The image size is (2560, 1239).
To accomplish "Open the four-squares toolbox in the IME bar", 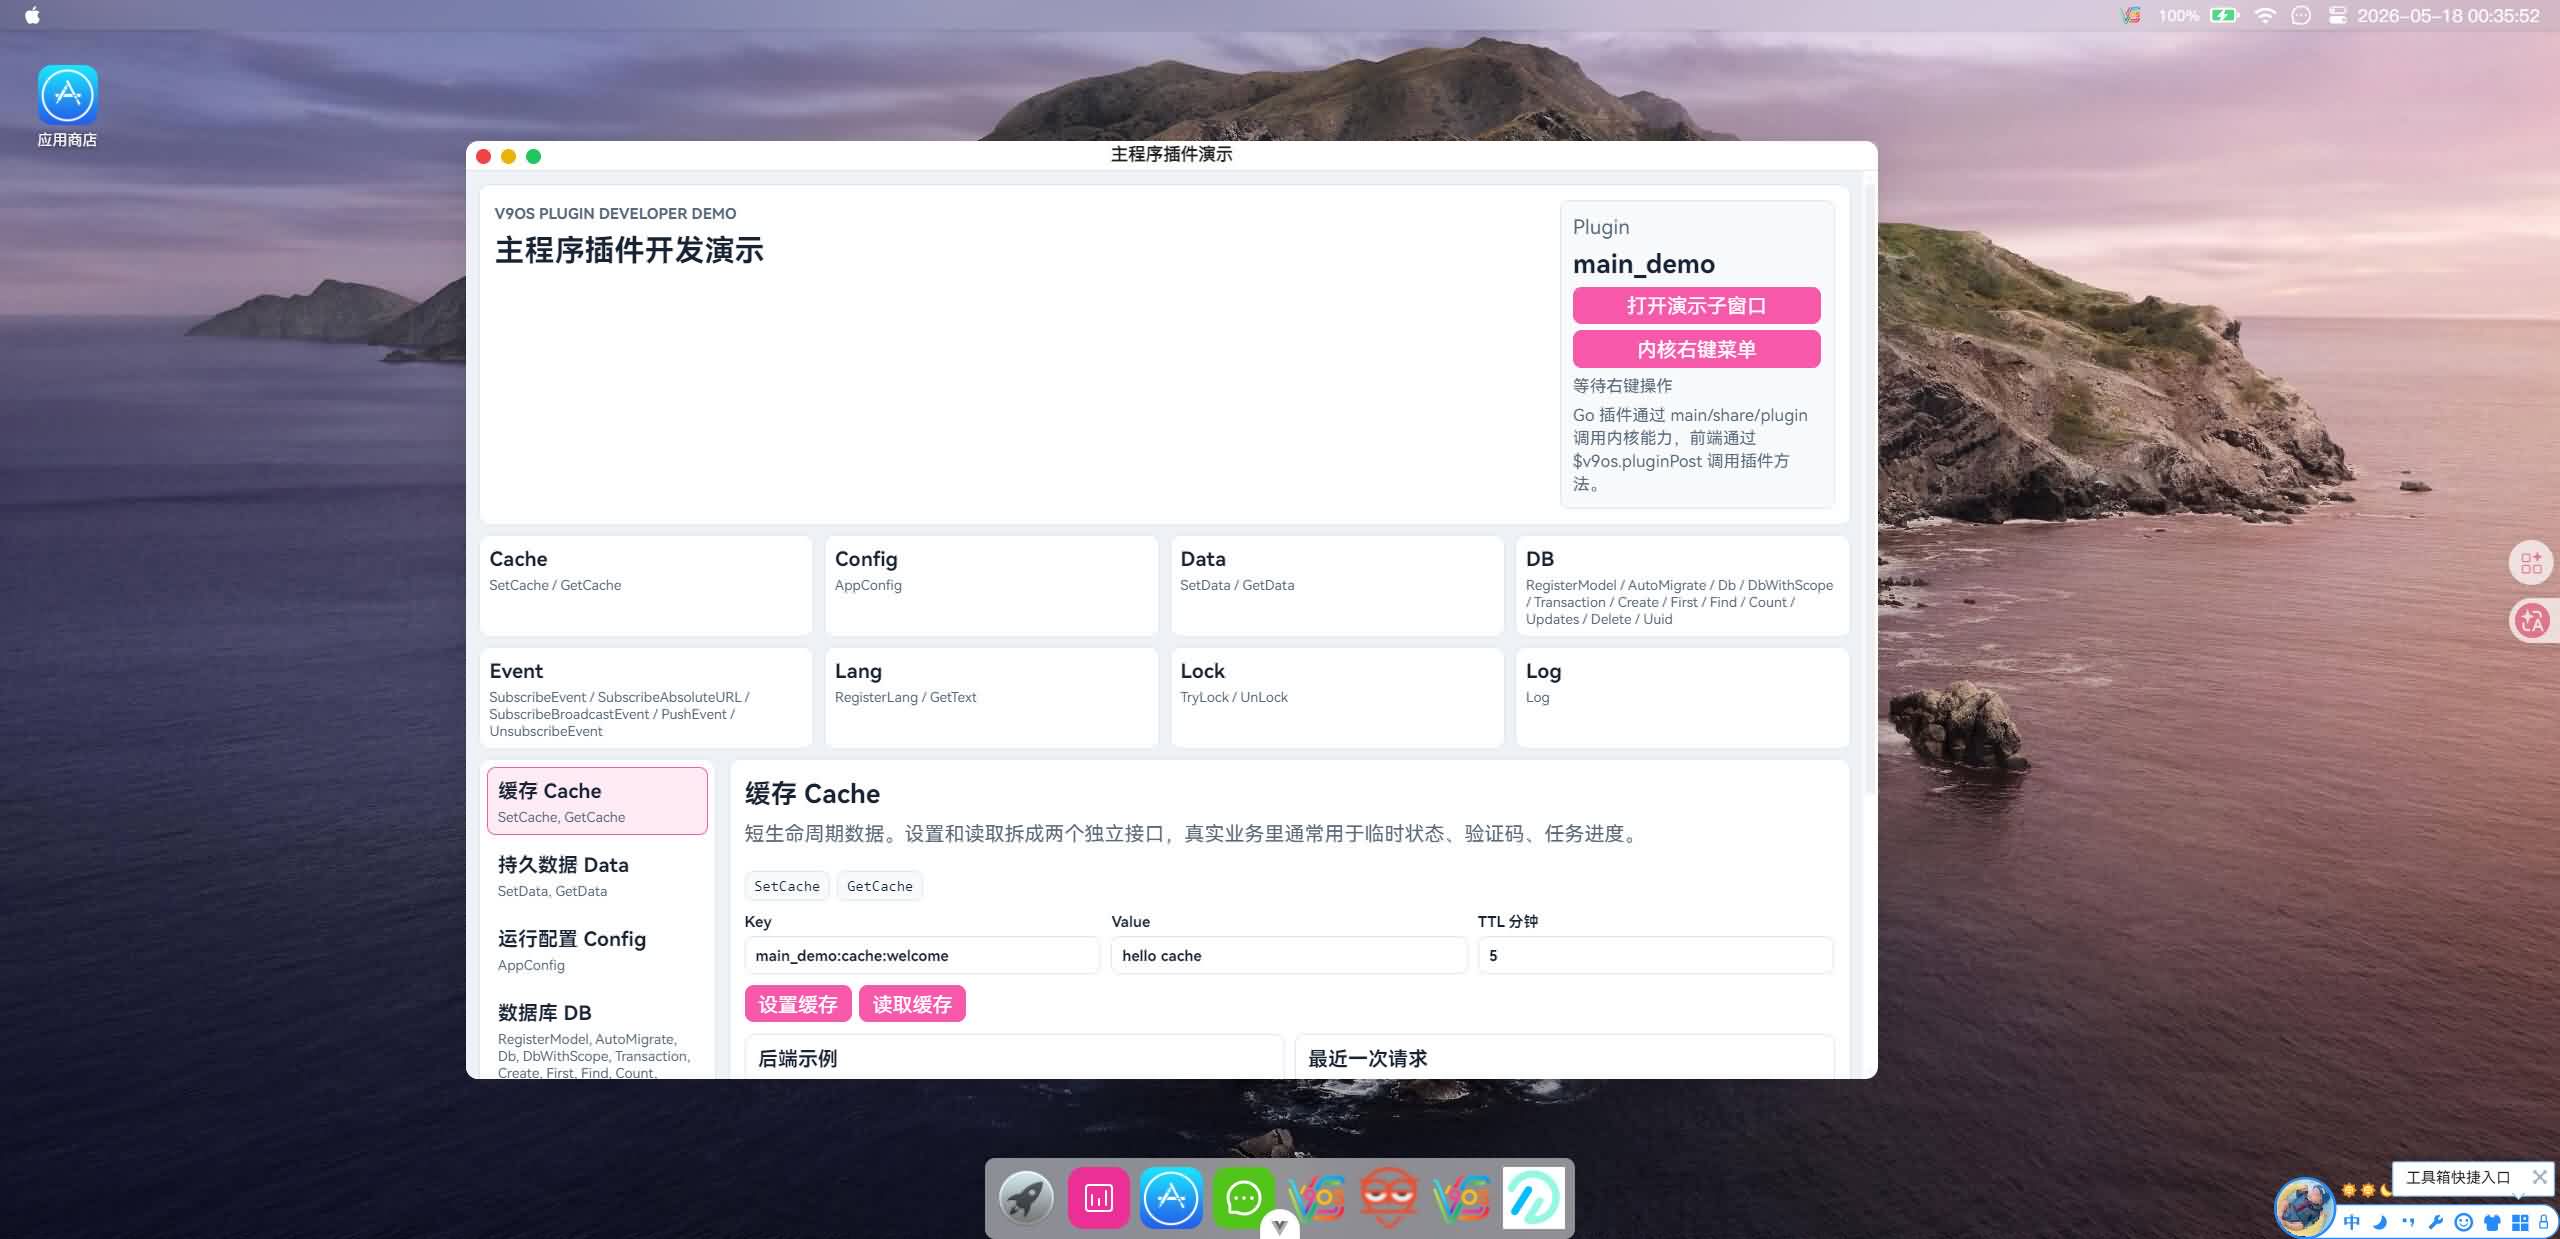I will coord(2520,1222).
